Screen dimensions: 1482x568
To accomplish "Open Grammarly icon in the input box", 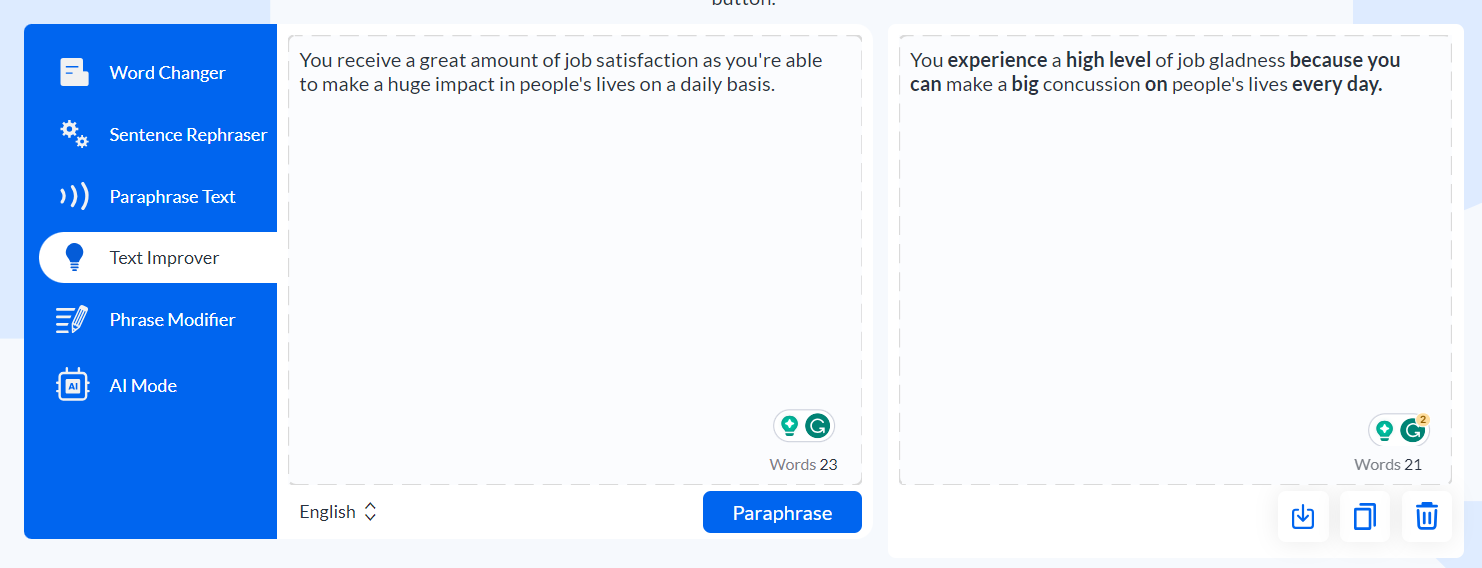I will (x=818, y=426).
